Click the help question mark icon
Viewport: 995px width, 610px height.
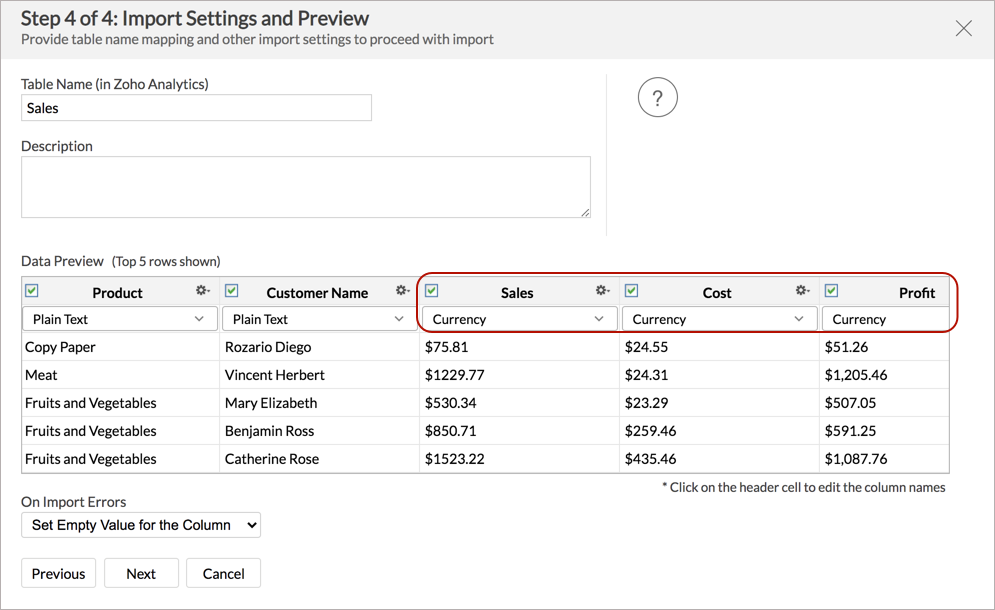(657, 97)
